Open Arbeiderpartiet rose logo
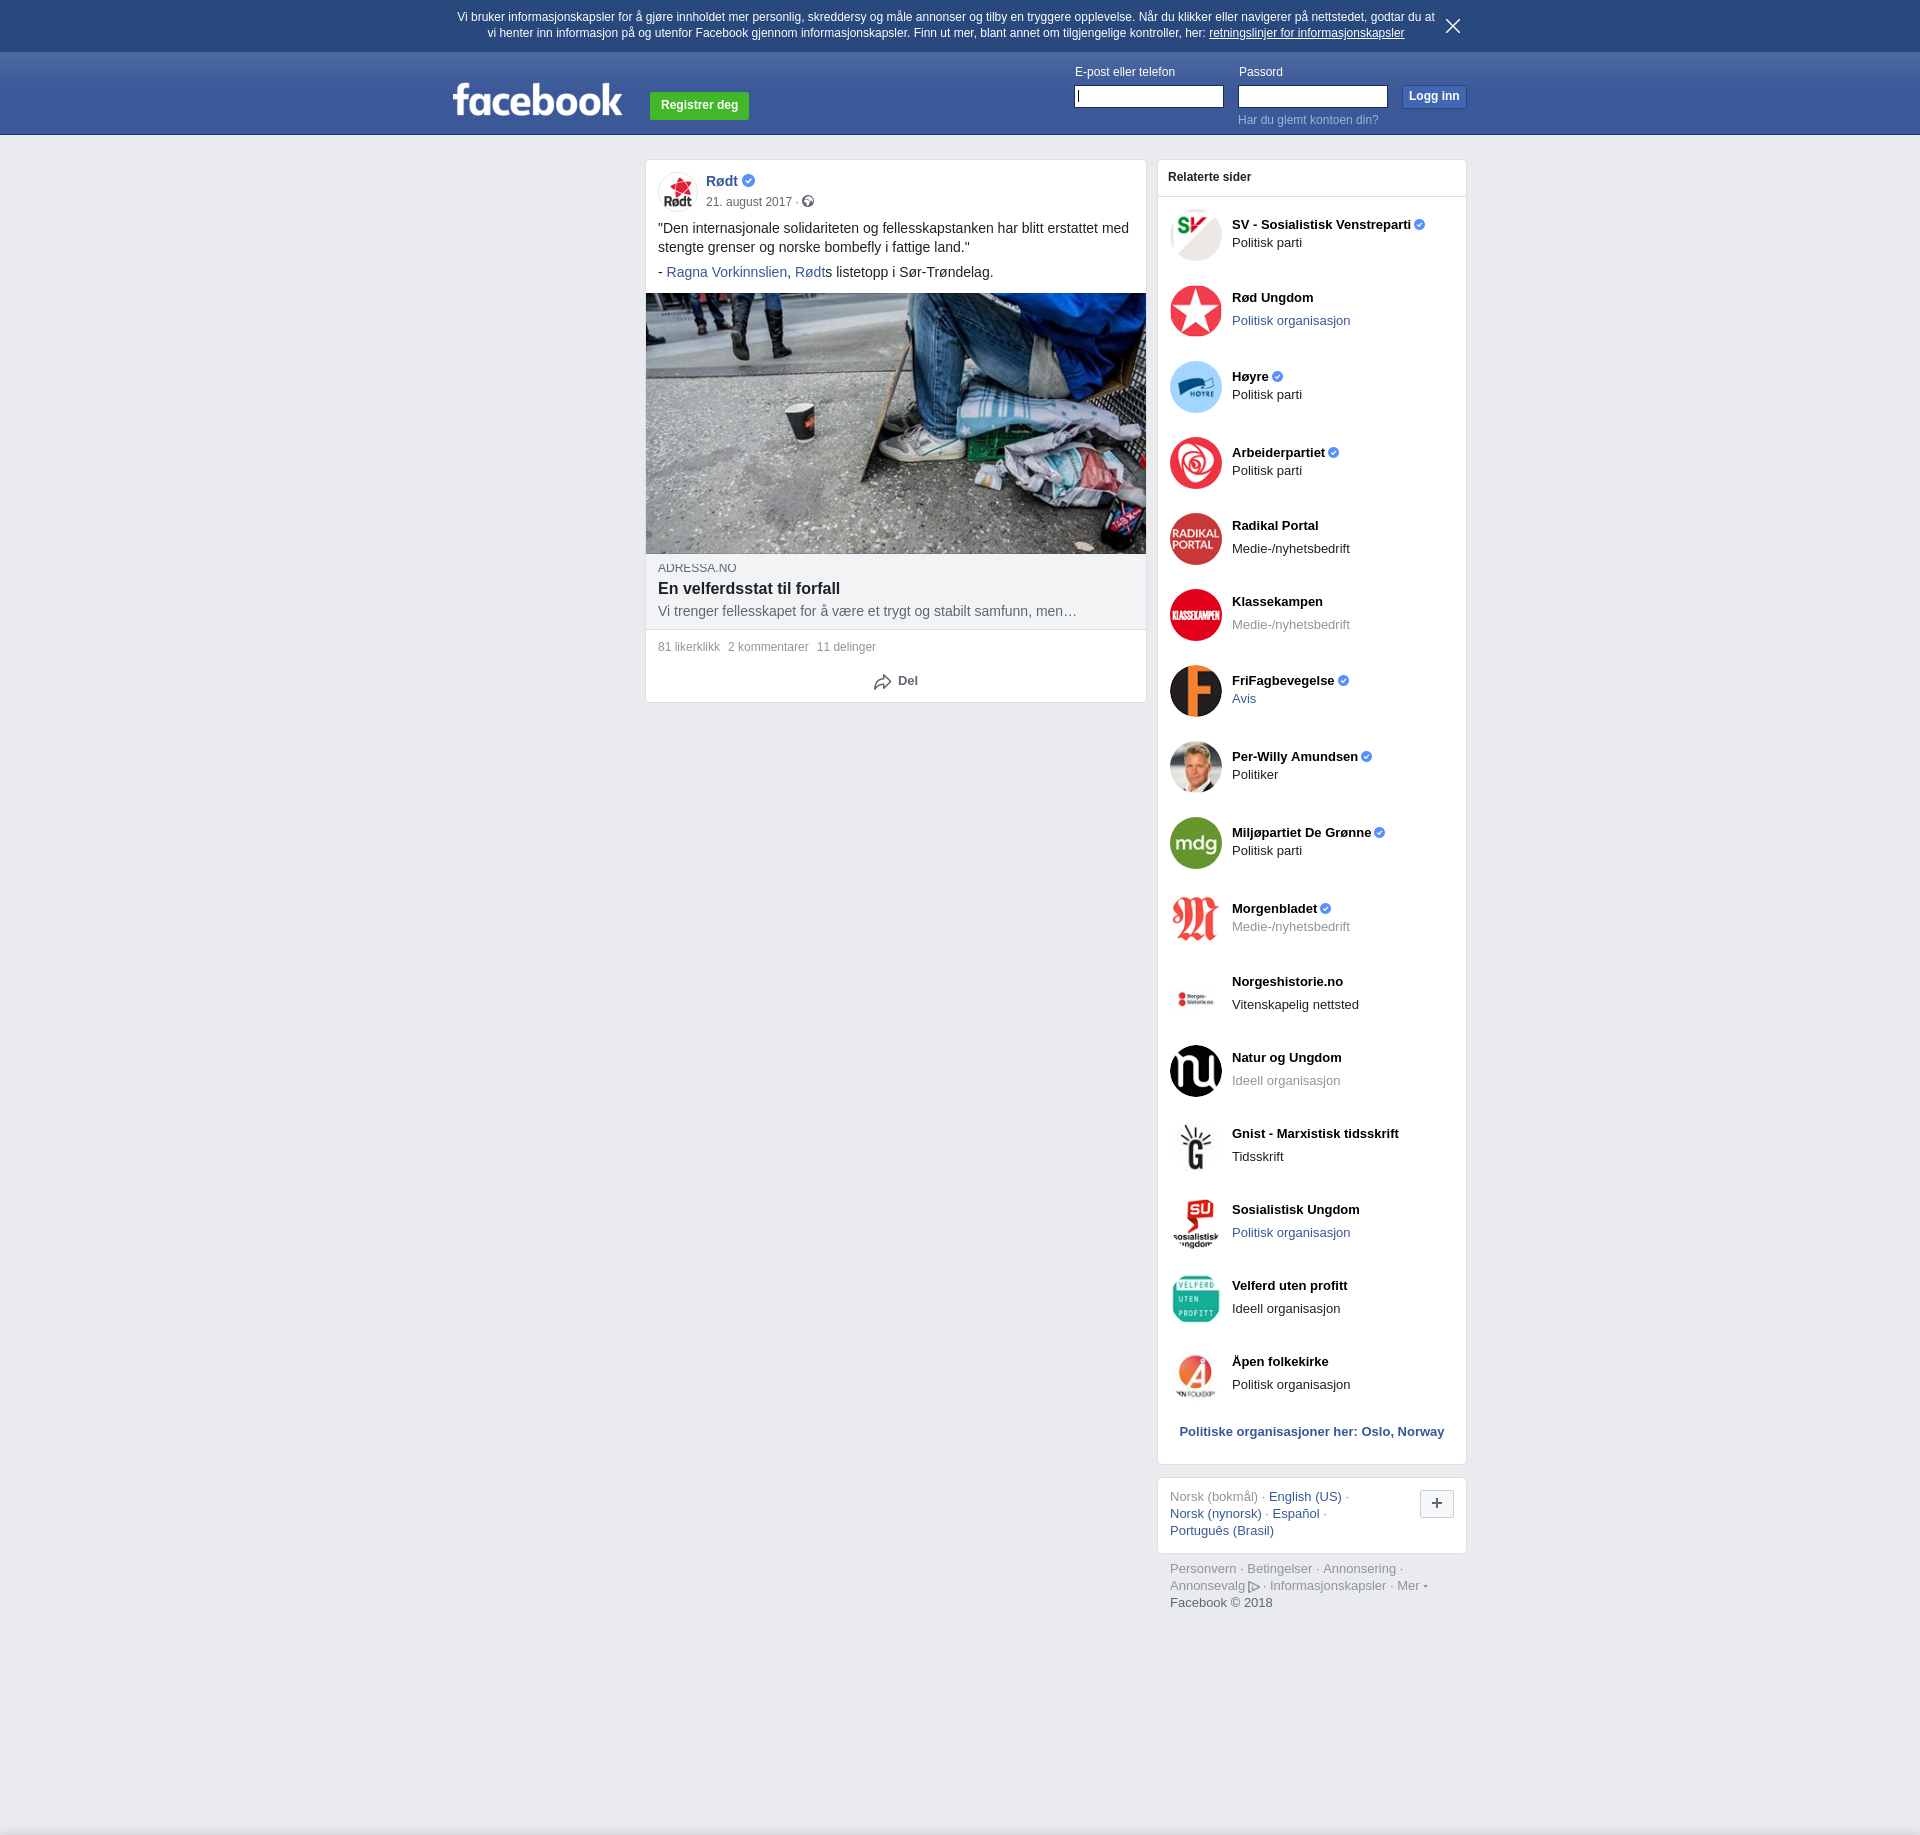 [x=1196, y=463]
